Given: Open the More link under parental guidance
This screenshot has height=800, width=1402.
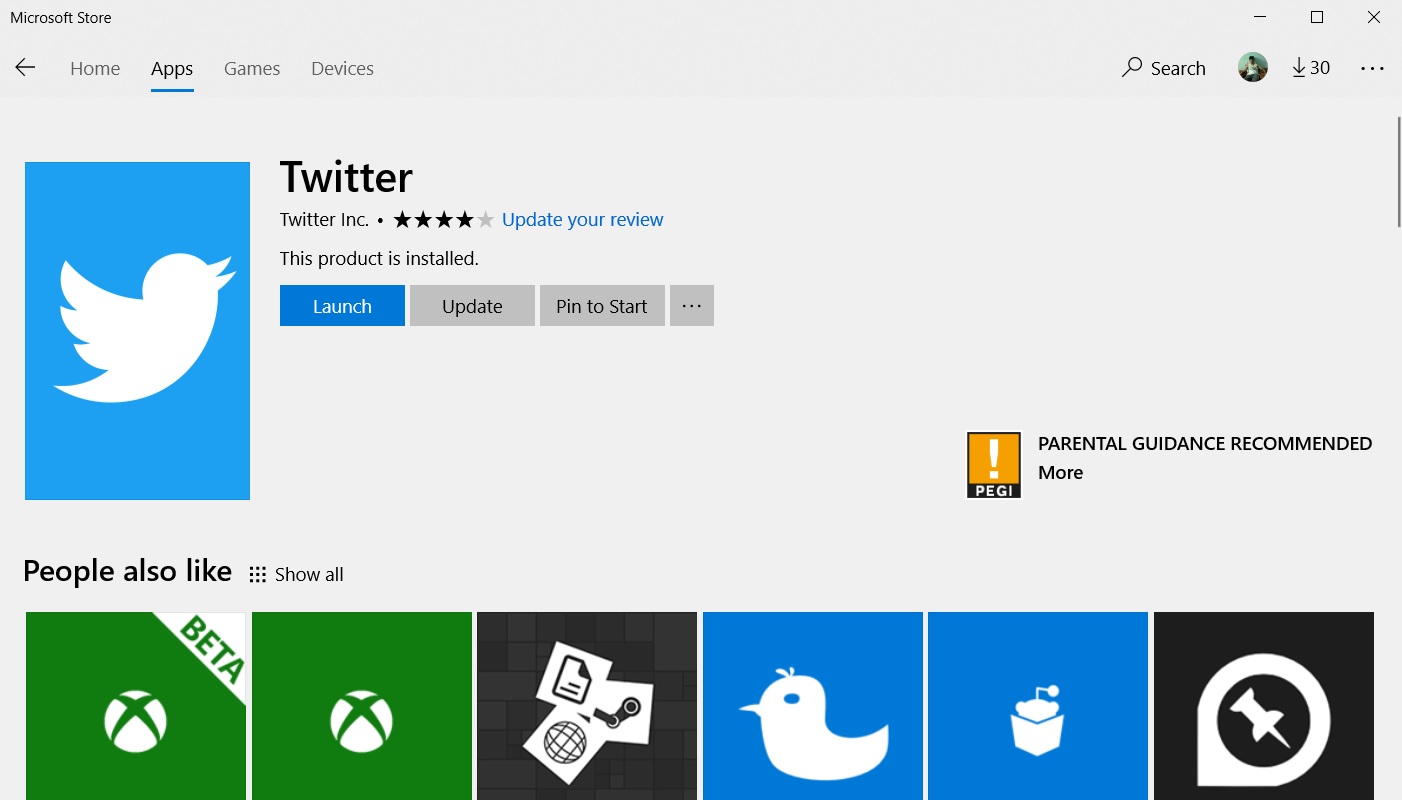Looking at the screenshot, I should coord(1060,473).
